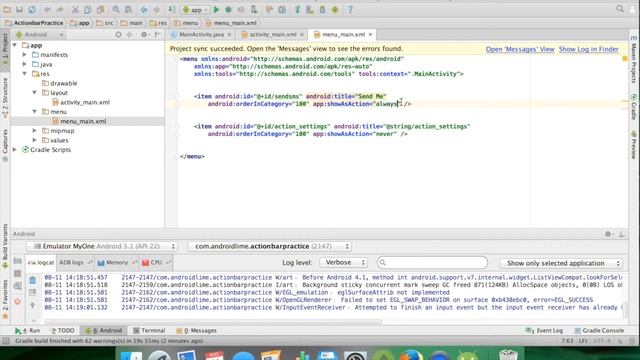Click the Make Project icon
This screenshot has height=360, width=640.
coord(172,9)
